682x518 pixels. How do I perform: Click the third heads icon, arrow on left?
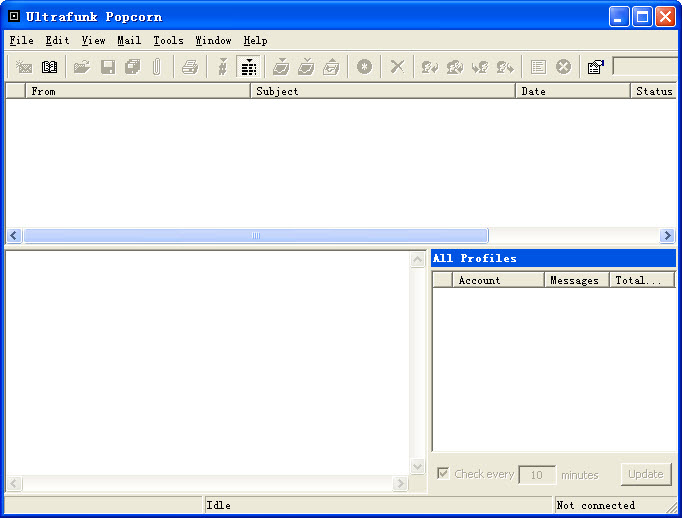pos(480,67)
